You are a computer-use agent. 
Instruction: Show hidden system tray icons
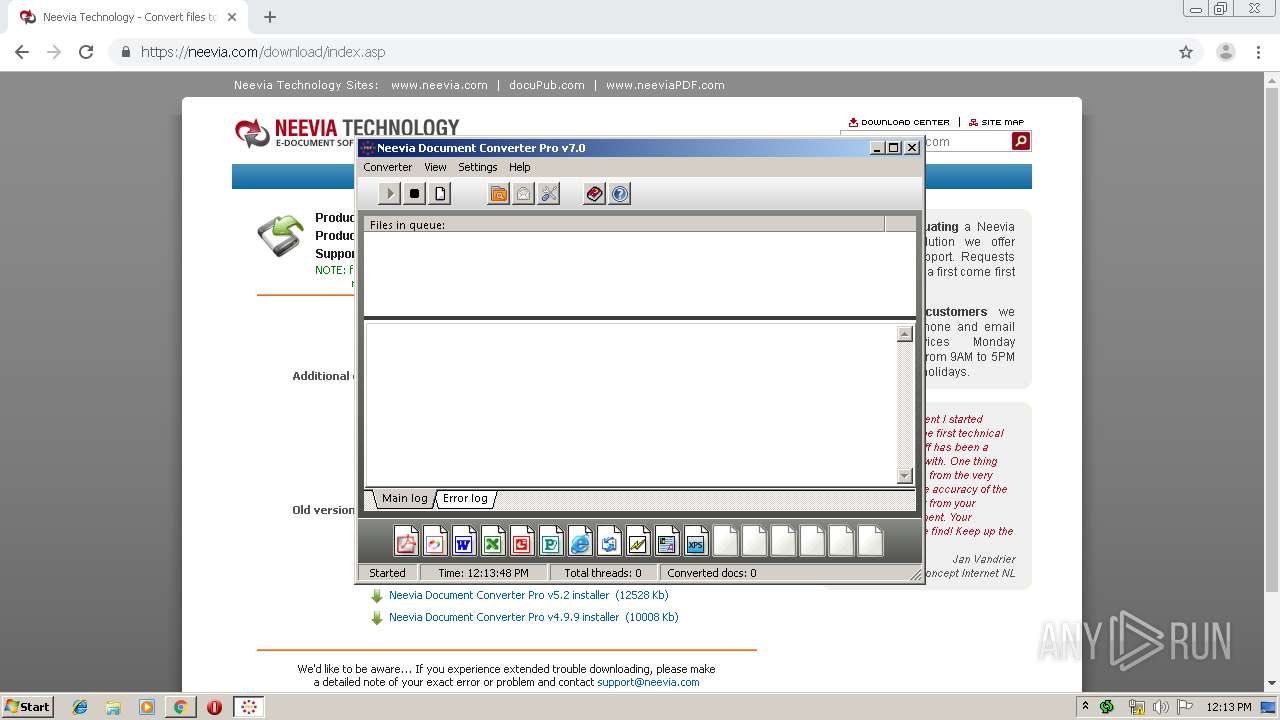click(1085, 706)
